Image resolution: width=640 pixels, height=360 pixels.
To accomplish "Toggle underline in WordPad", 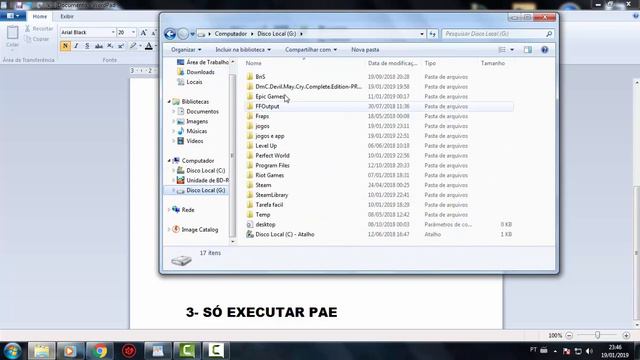I will (87, 46).
